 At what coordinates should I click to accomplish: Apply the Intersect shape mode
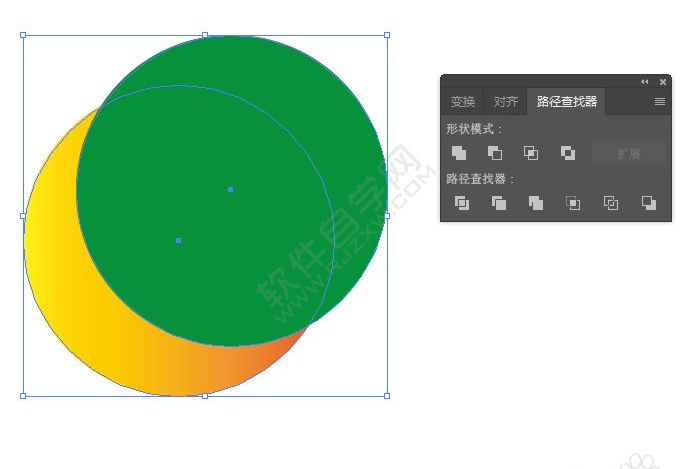(x=531, y=153)
